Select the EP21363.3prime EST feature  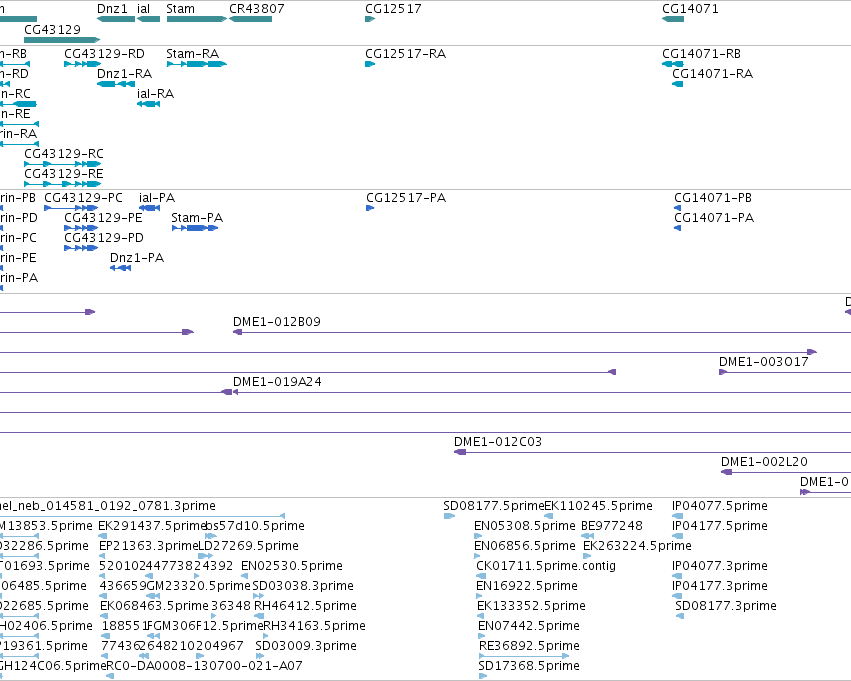click(104, 556)
